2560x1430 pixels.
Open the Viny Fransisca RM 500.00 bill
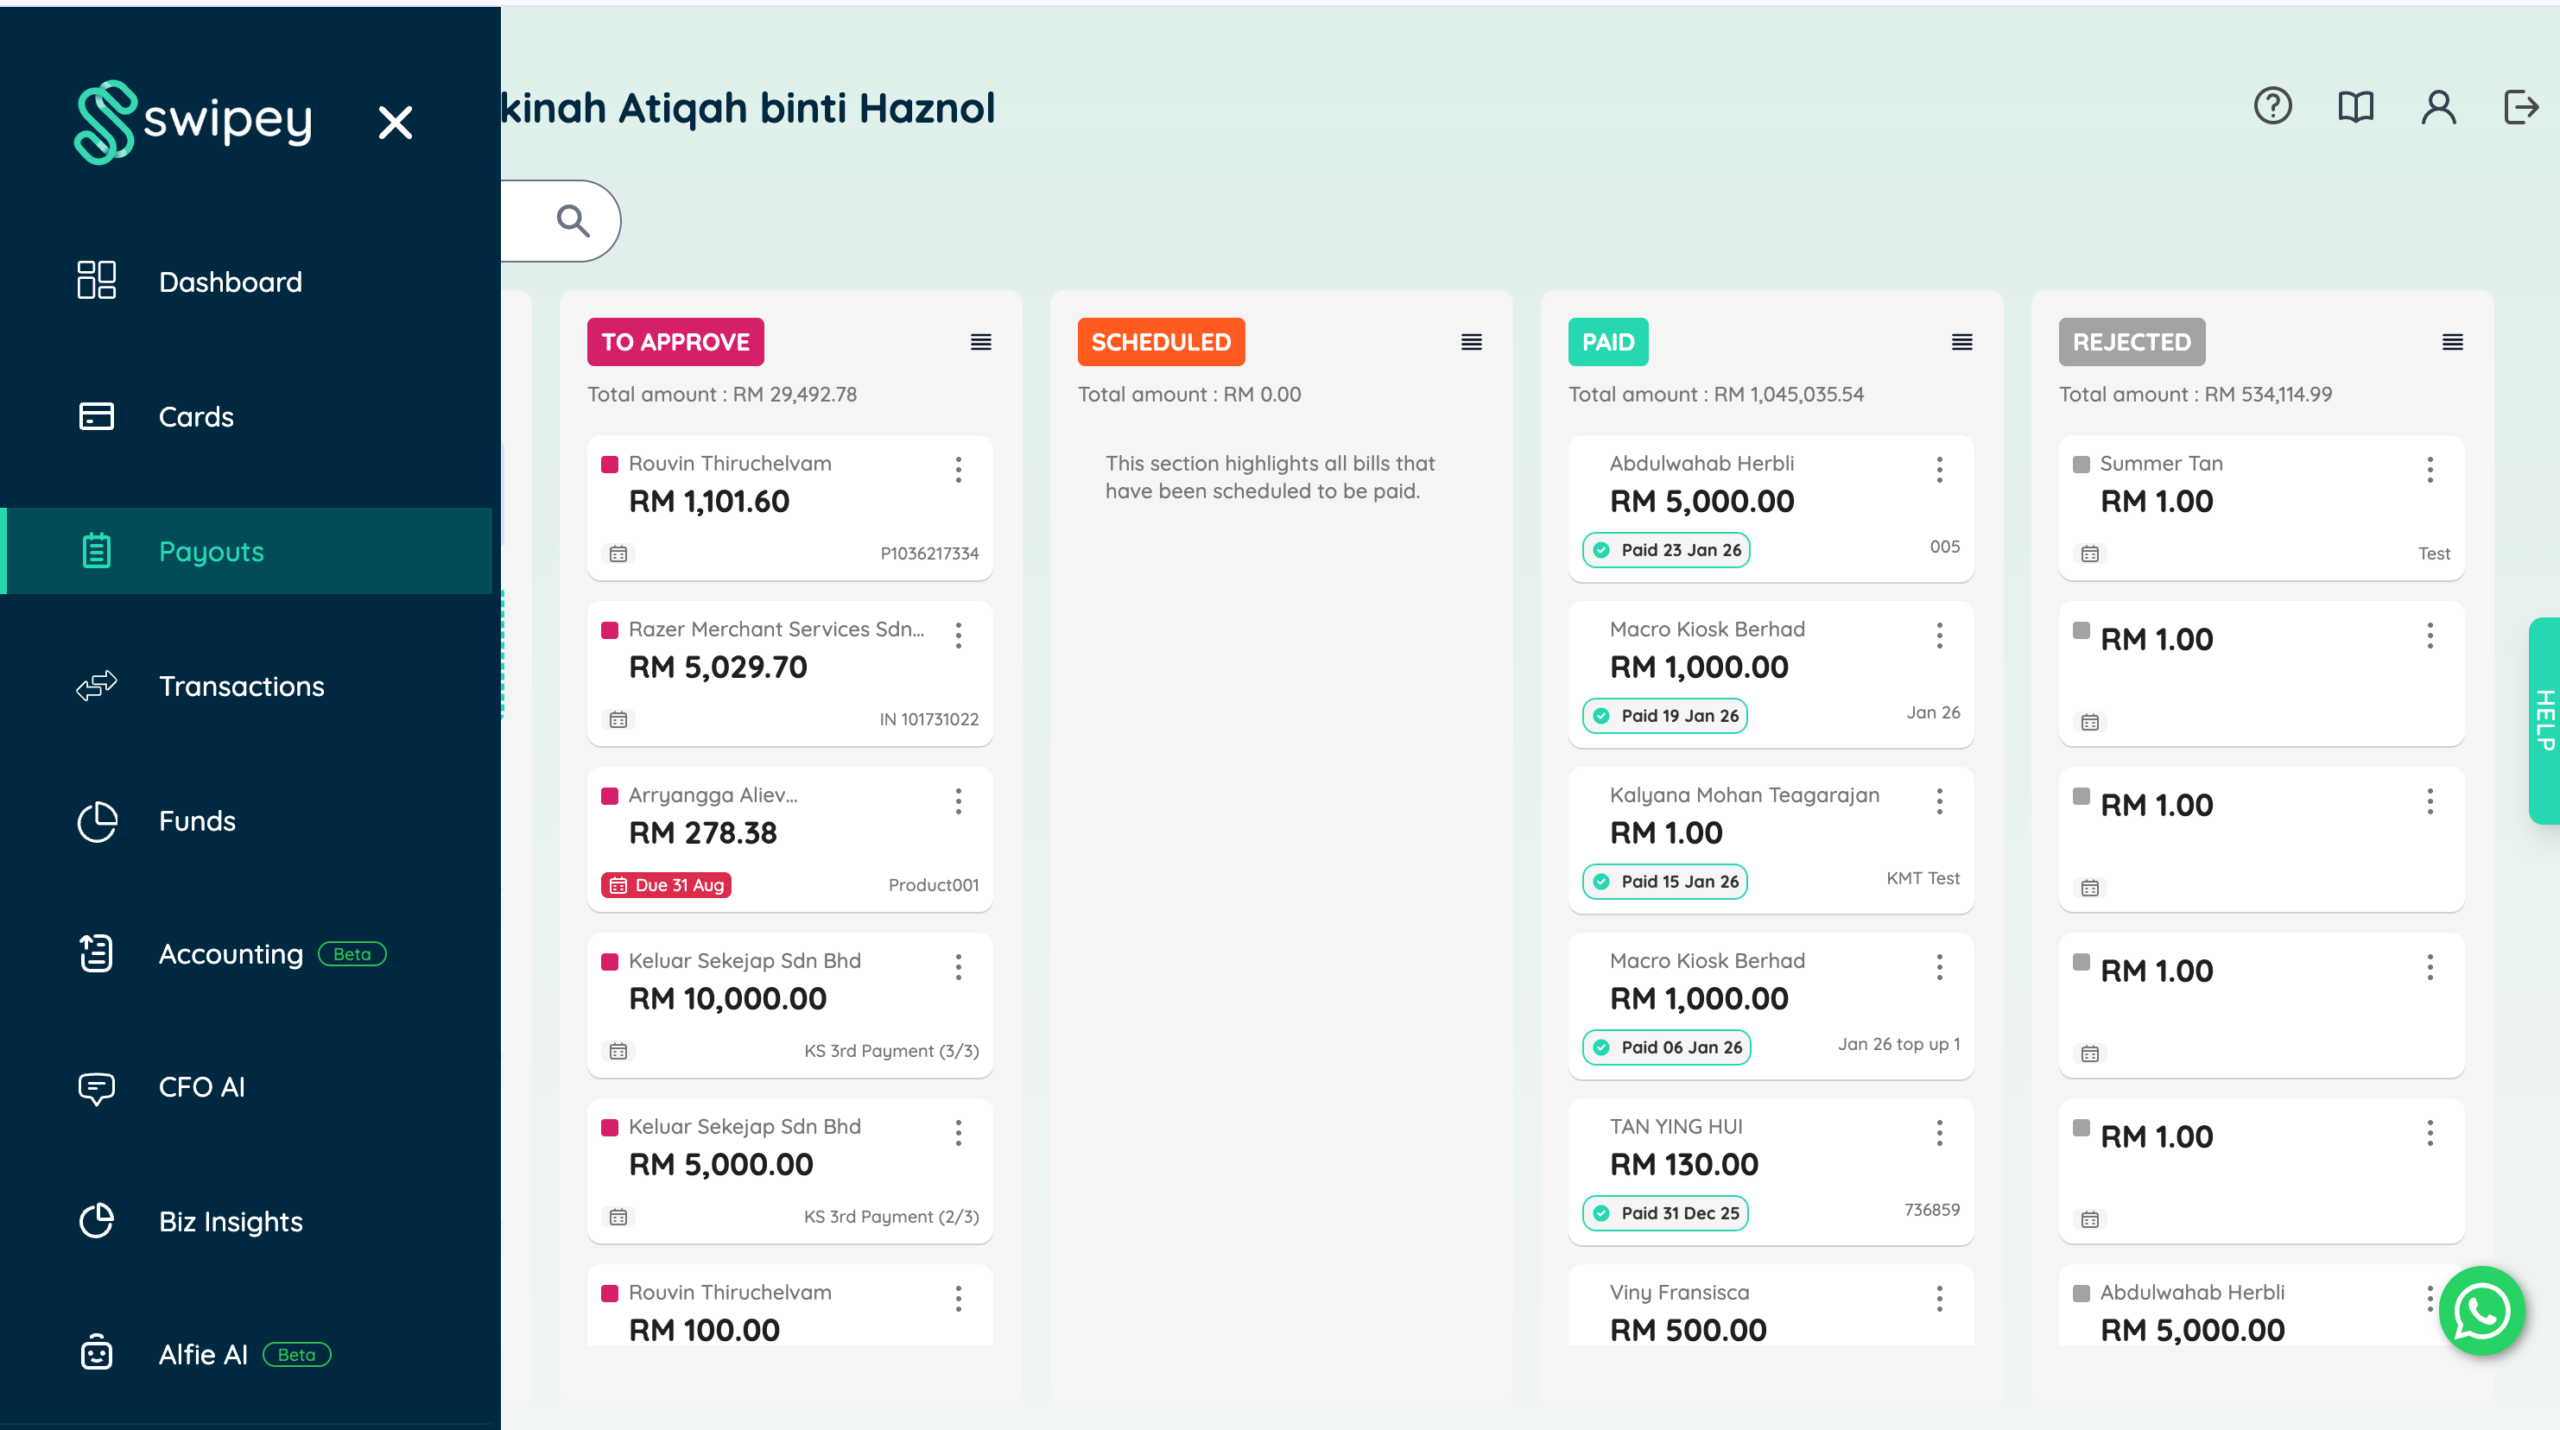[x=1771, y=1305]
